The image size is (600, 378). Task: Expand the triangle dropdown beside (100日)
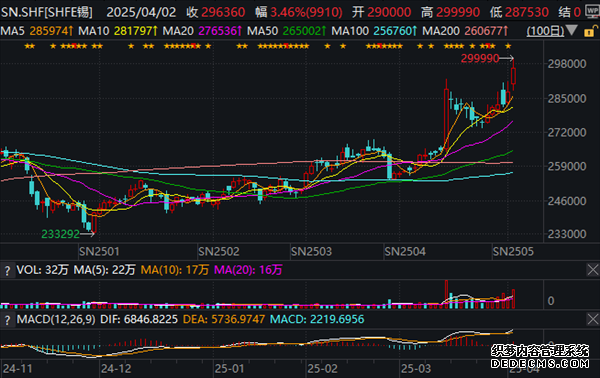point(571,30)
